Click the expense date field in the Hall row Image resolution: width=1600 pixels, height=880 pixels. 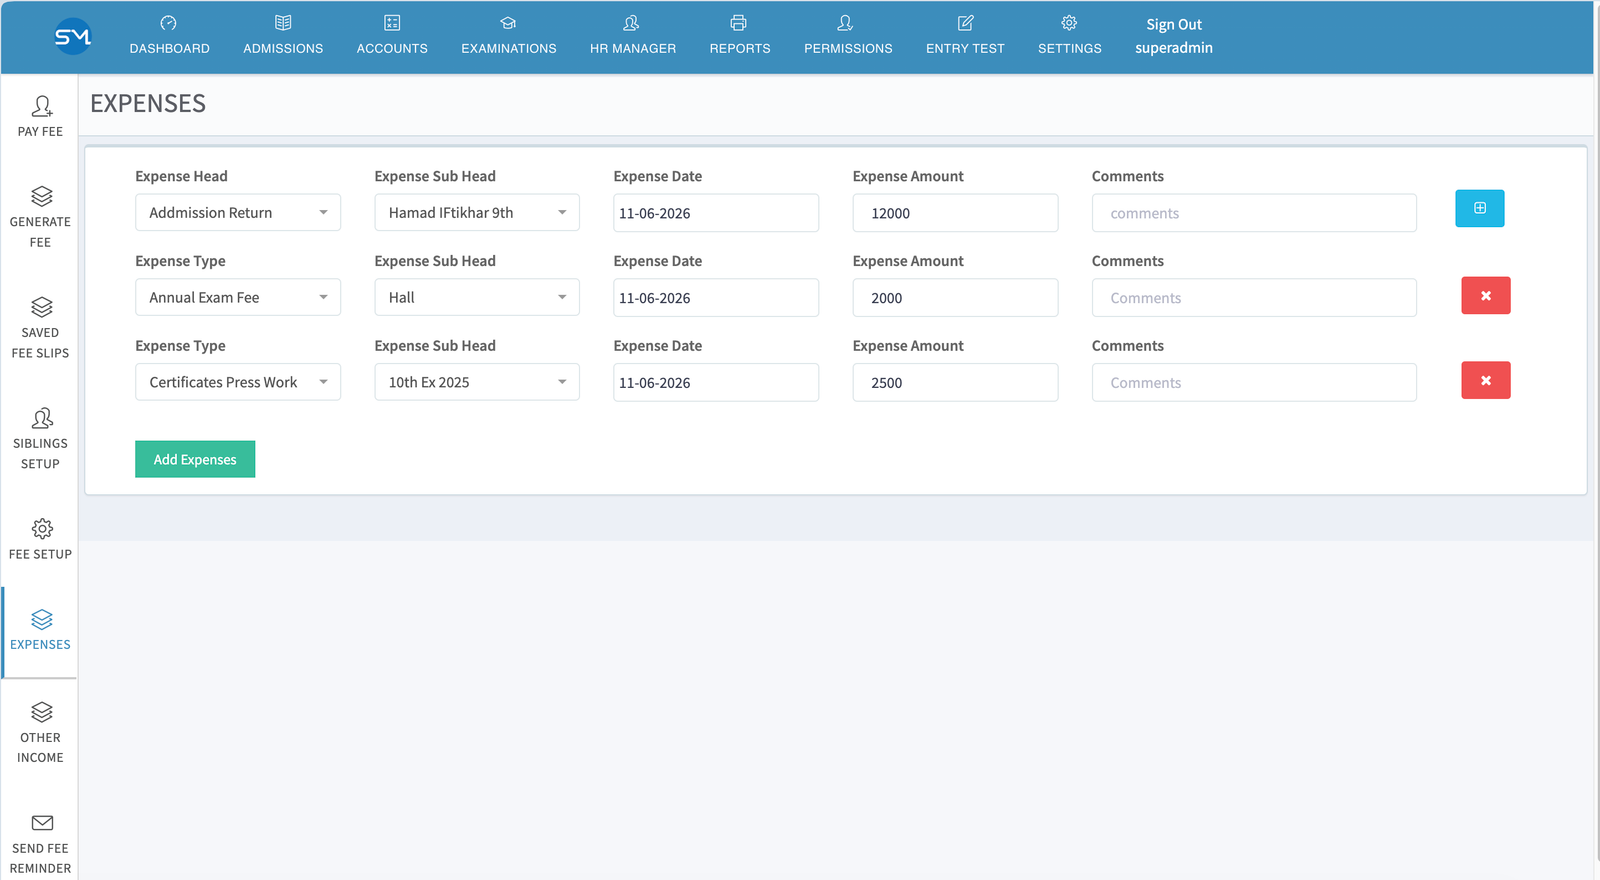(x=716, y=298)
